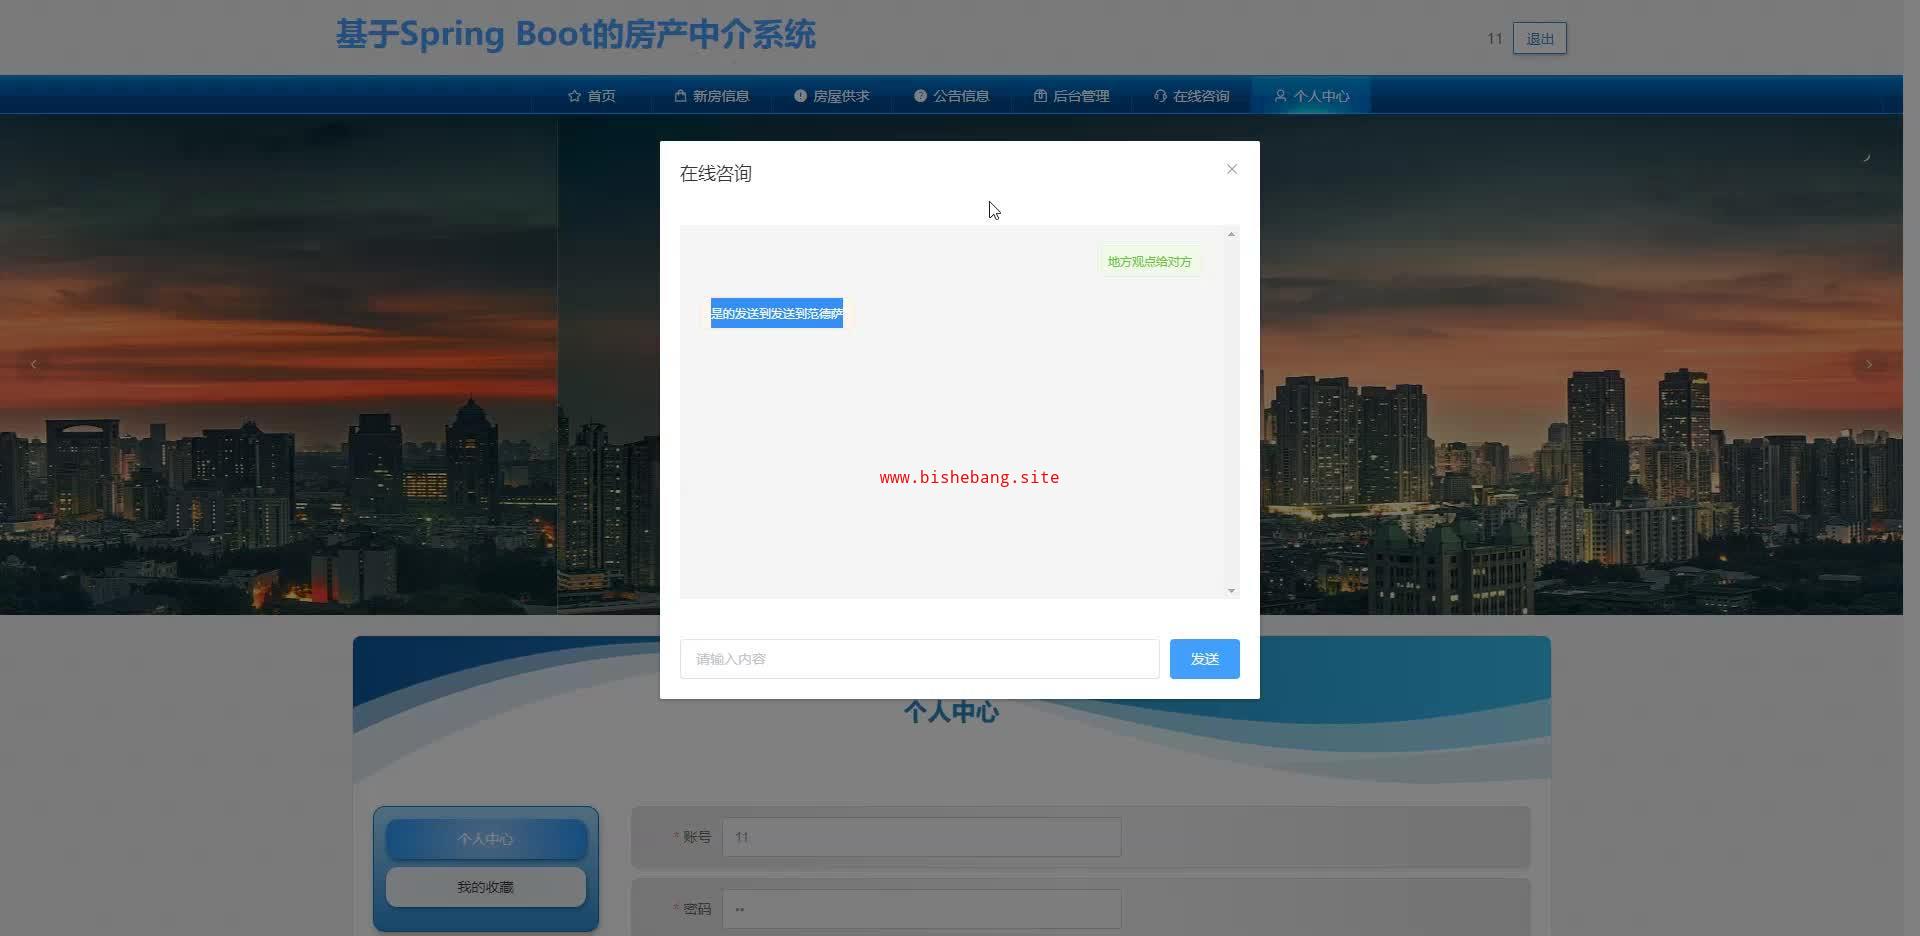
Task: Open 后台管理 navigation item
Action: pos(1071,96)
